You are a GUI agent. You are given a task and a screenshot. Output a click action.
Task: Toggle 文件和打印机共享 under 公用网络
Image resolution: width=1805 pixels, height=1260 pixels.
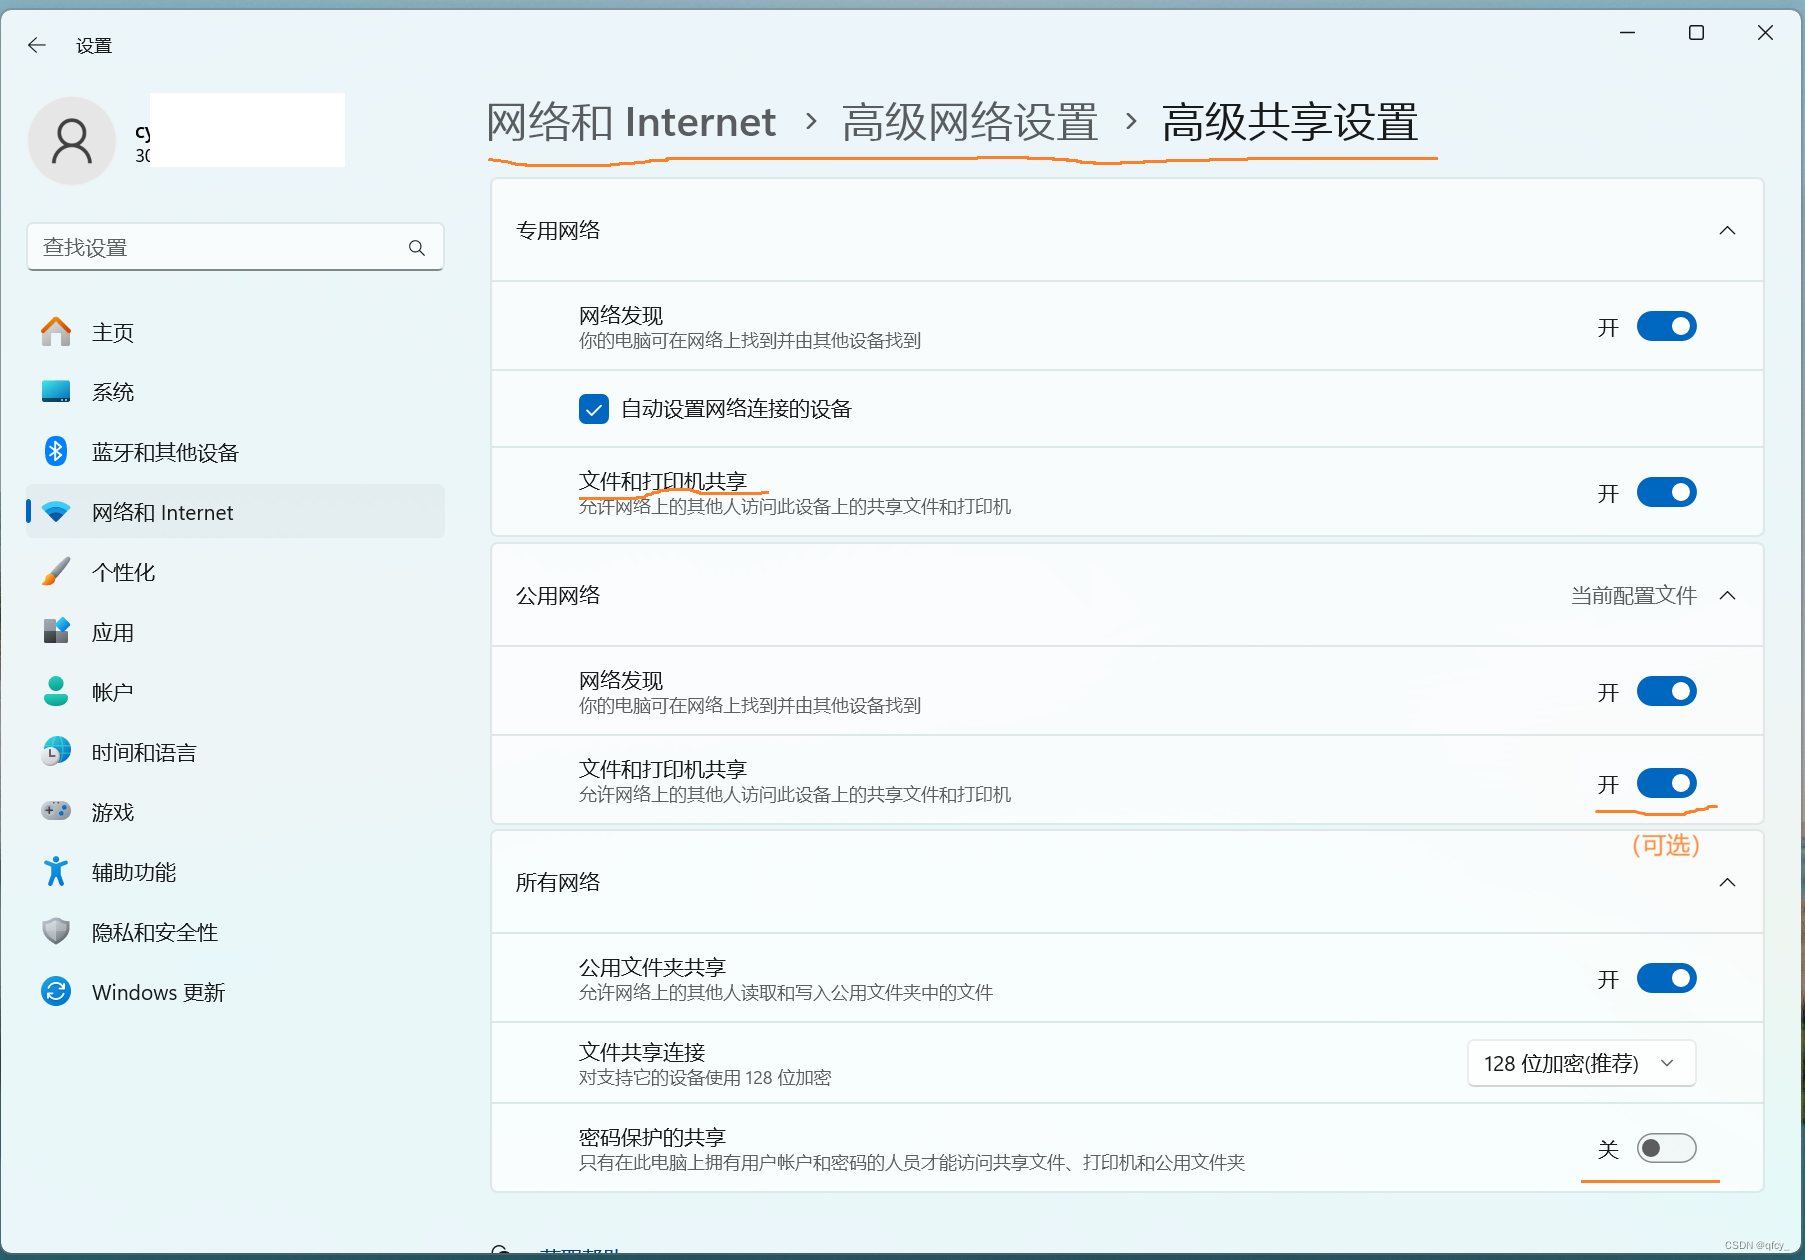[1666, 784]
